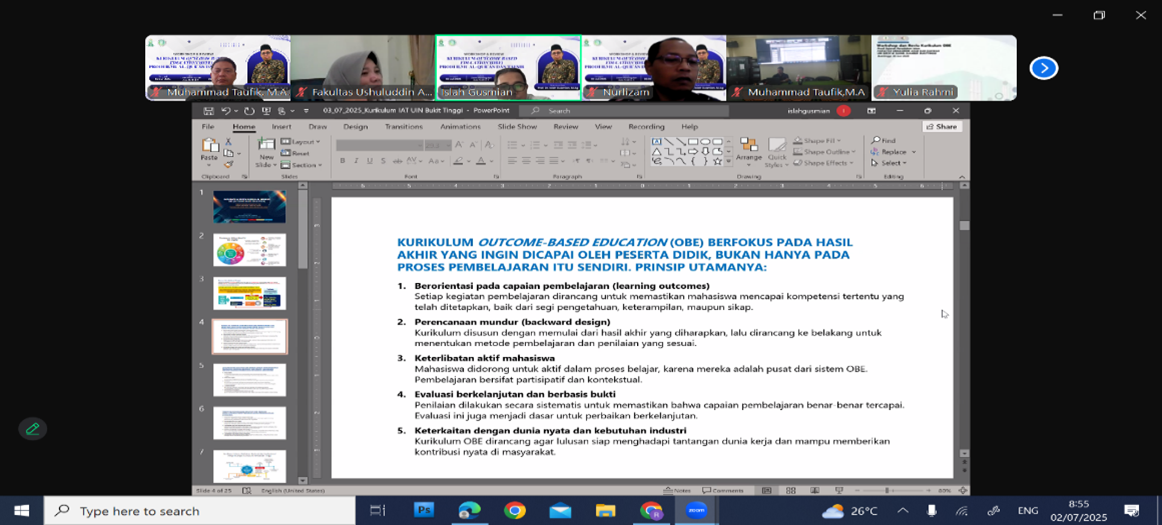Click the next participants arrow button
The height and width of the screenshot is (525, 1162).
(1043, 68)
